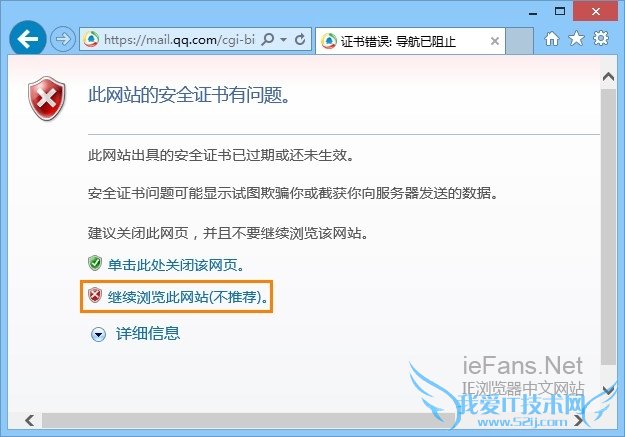
Task: Open a new blank tab
Action: pyautogui.click(x=519, y=41)
